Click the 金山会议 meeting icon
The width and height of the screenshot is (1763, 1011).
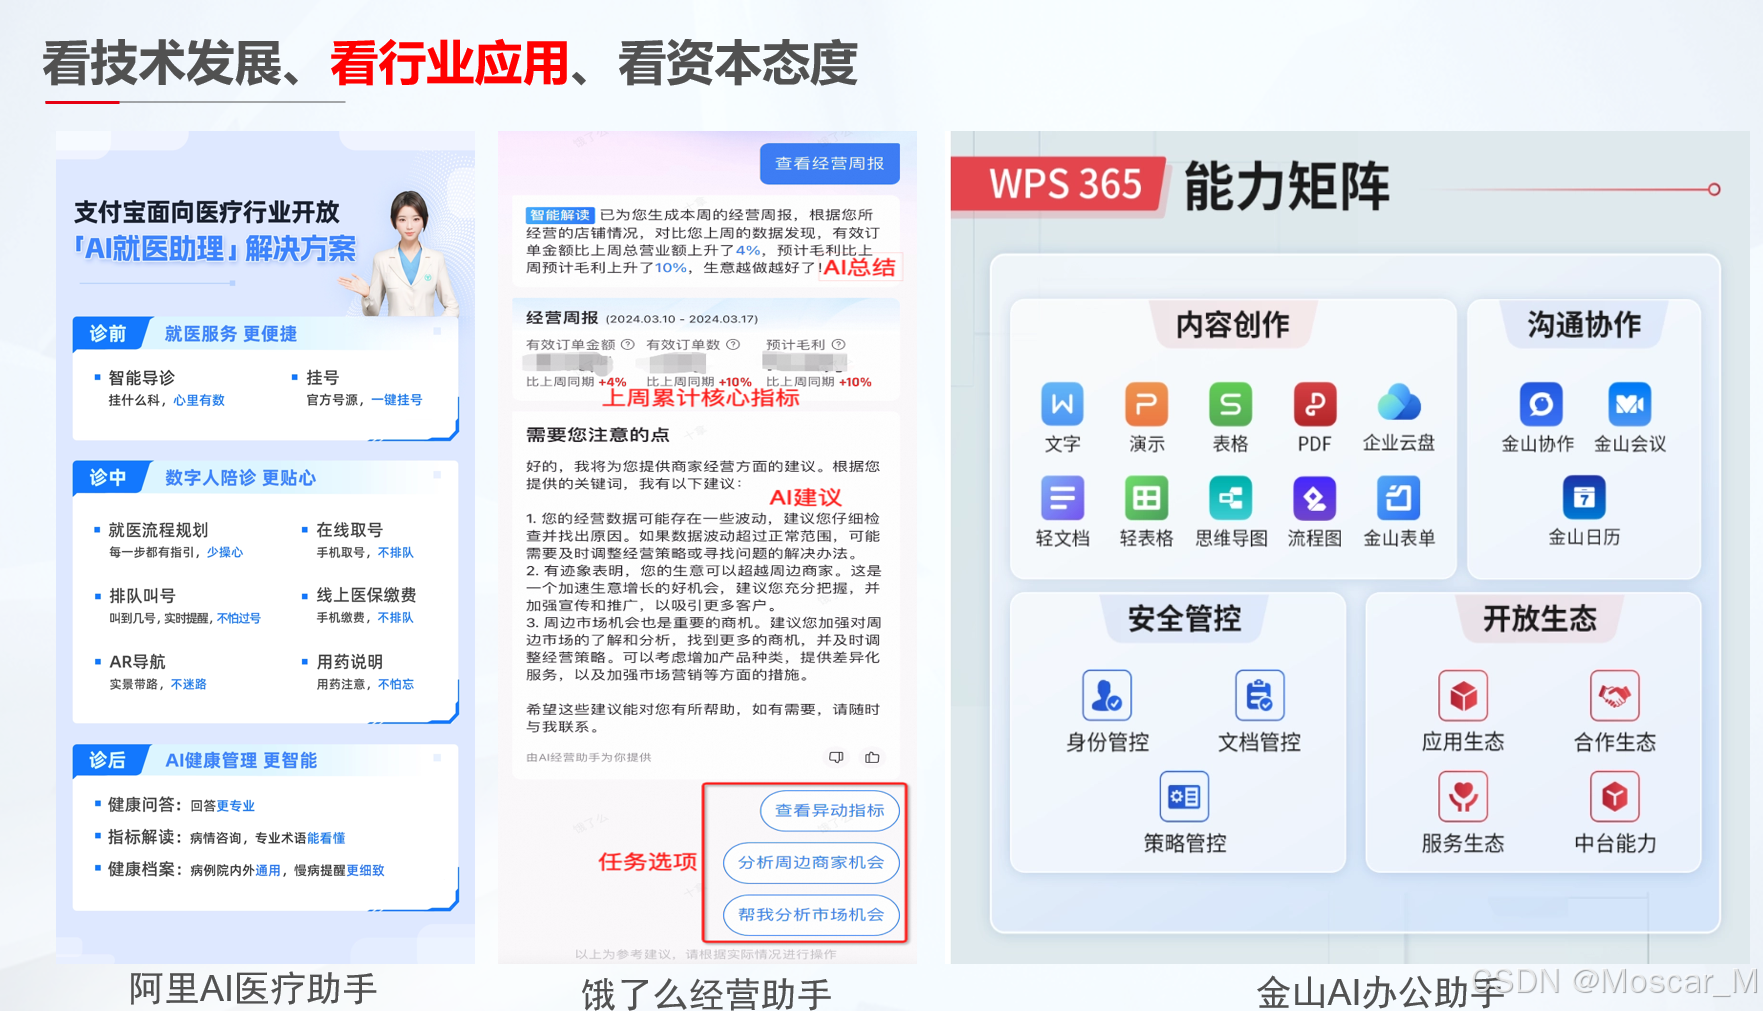pos(1629,404)
